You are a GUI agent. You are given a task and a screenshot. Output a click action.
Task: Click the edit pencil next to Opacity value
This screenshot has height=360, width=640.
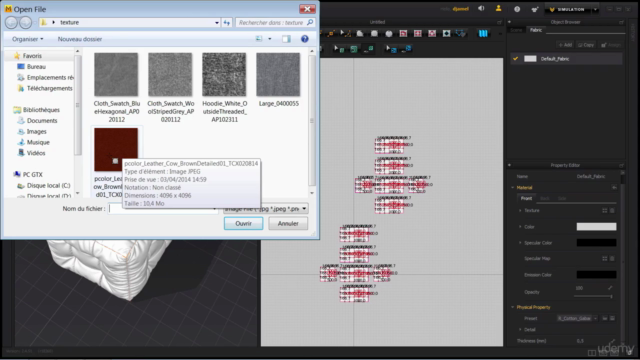[x=610, y=288]
